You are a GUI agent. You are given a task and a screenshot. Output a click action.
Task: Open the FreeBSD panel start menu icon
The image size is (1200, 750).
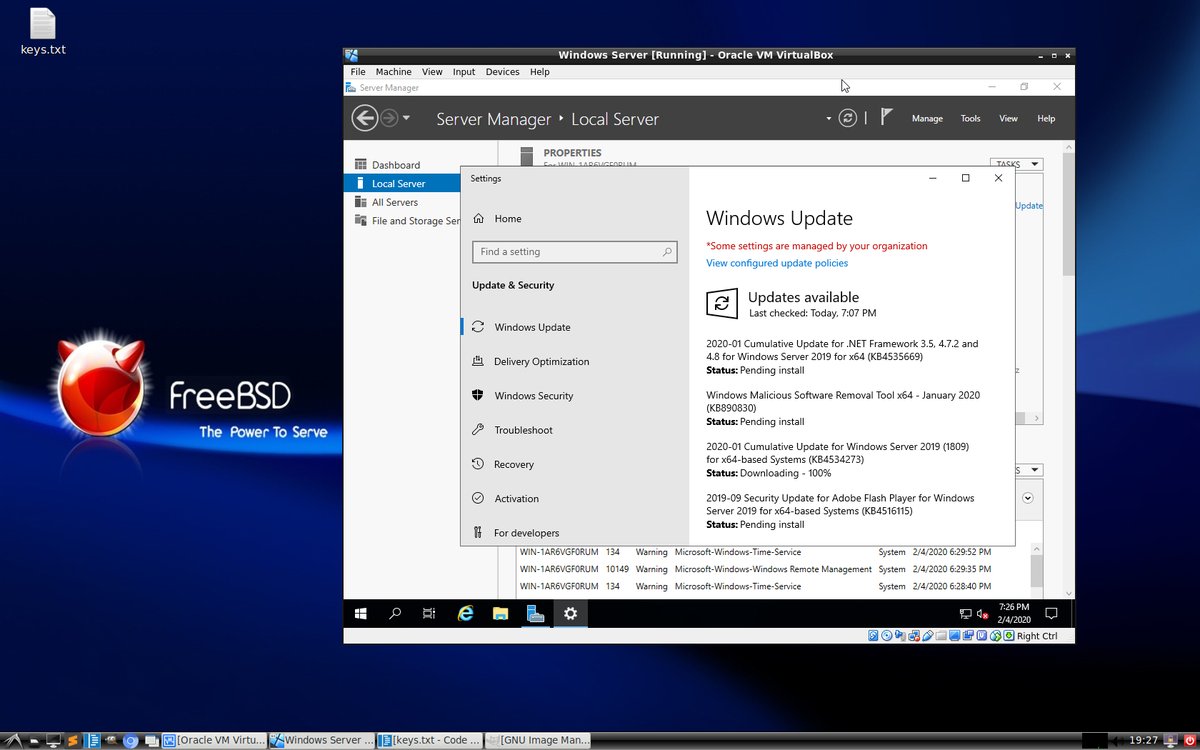[x=13, y=740]
